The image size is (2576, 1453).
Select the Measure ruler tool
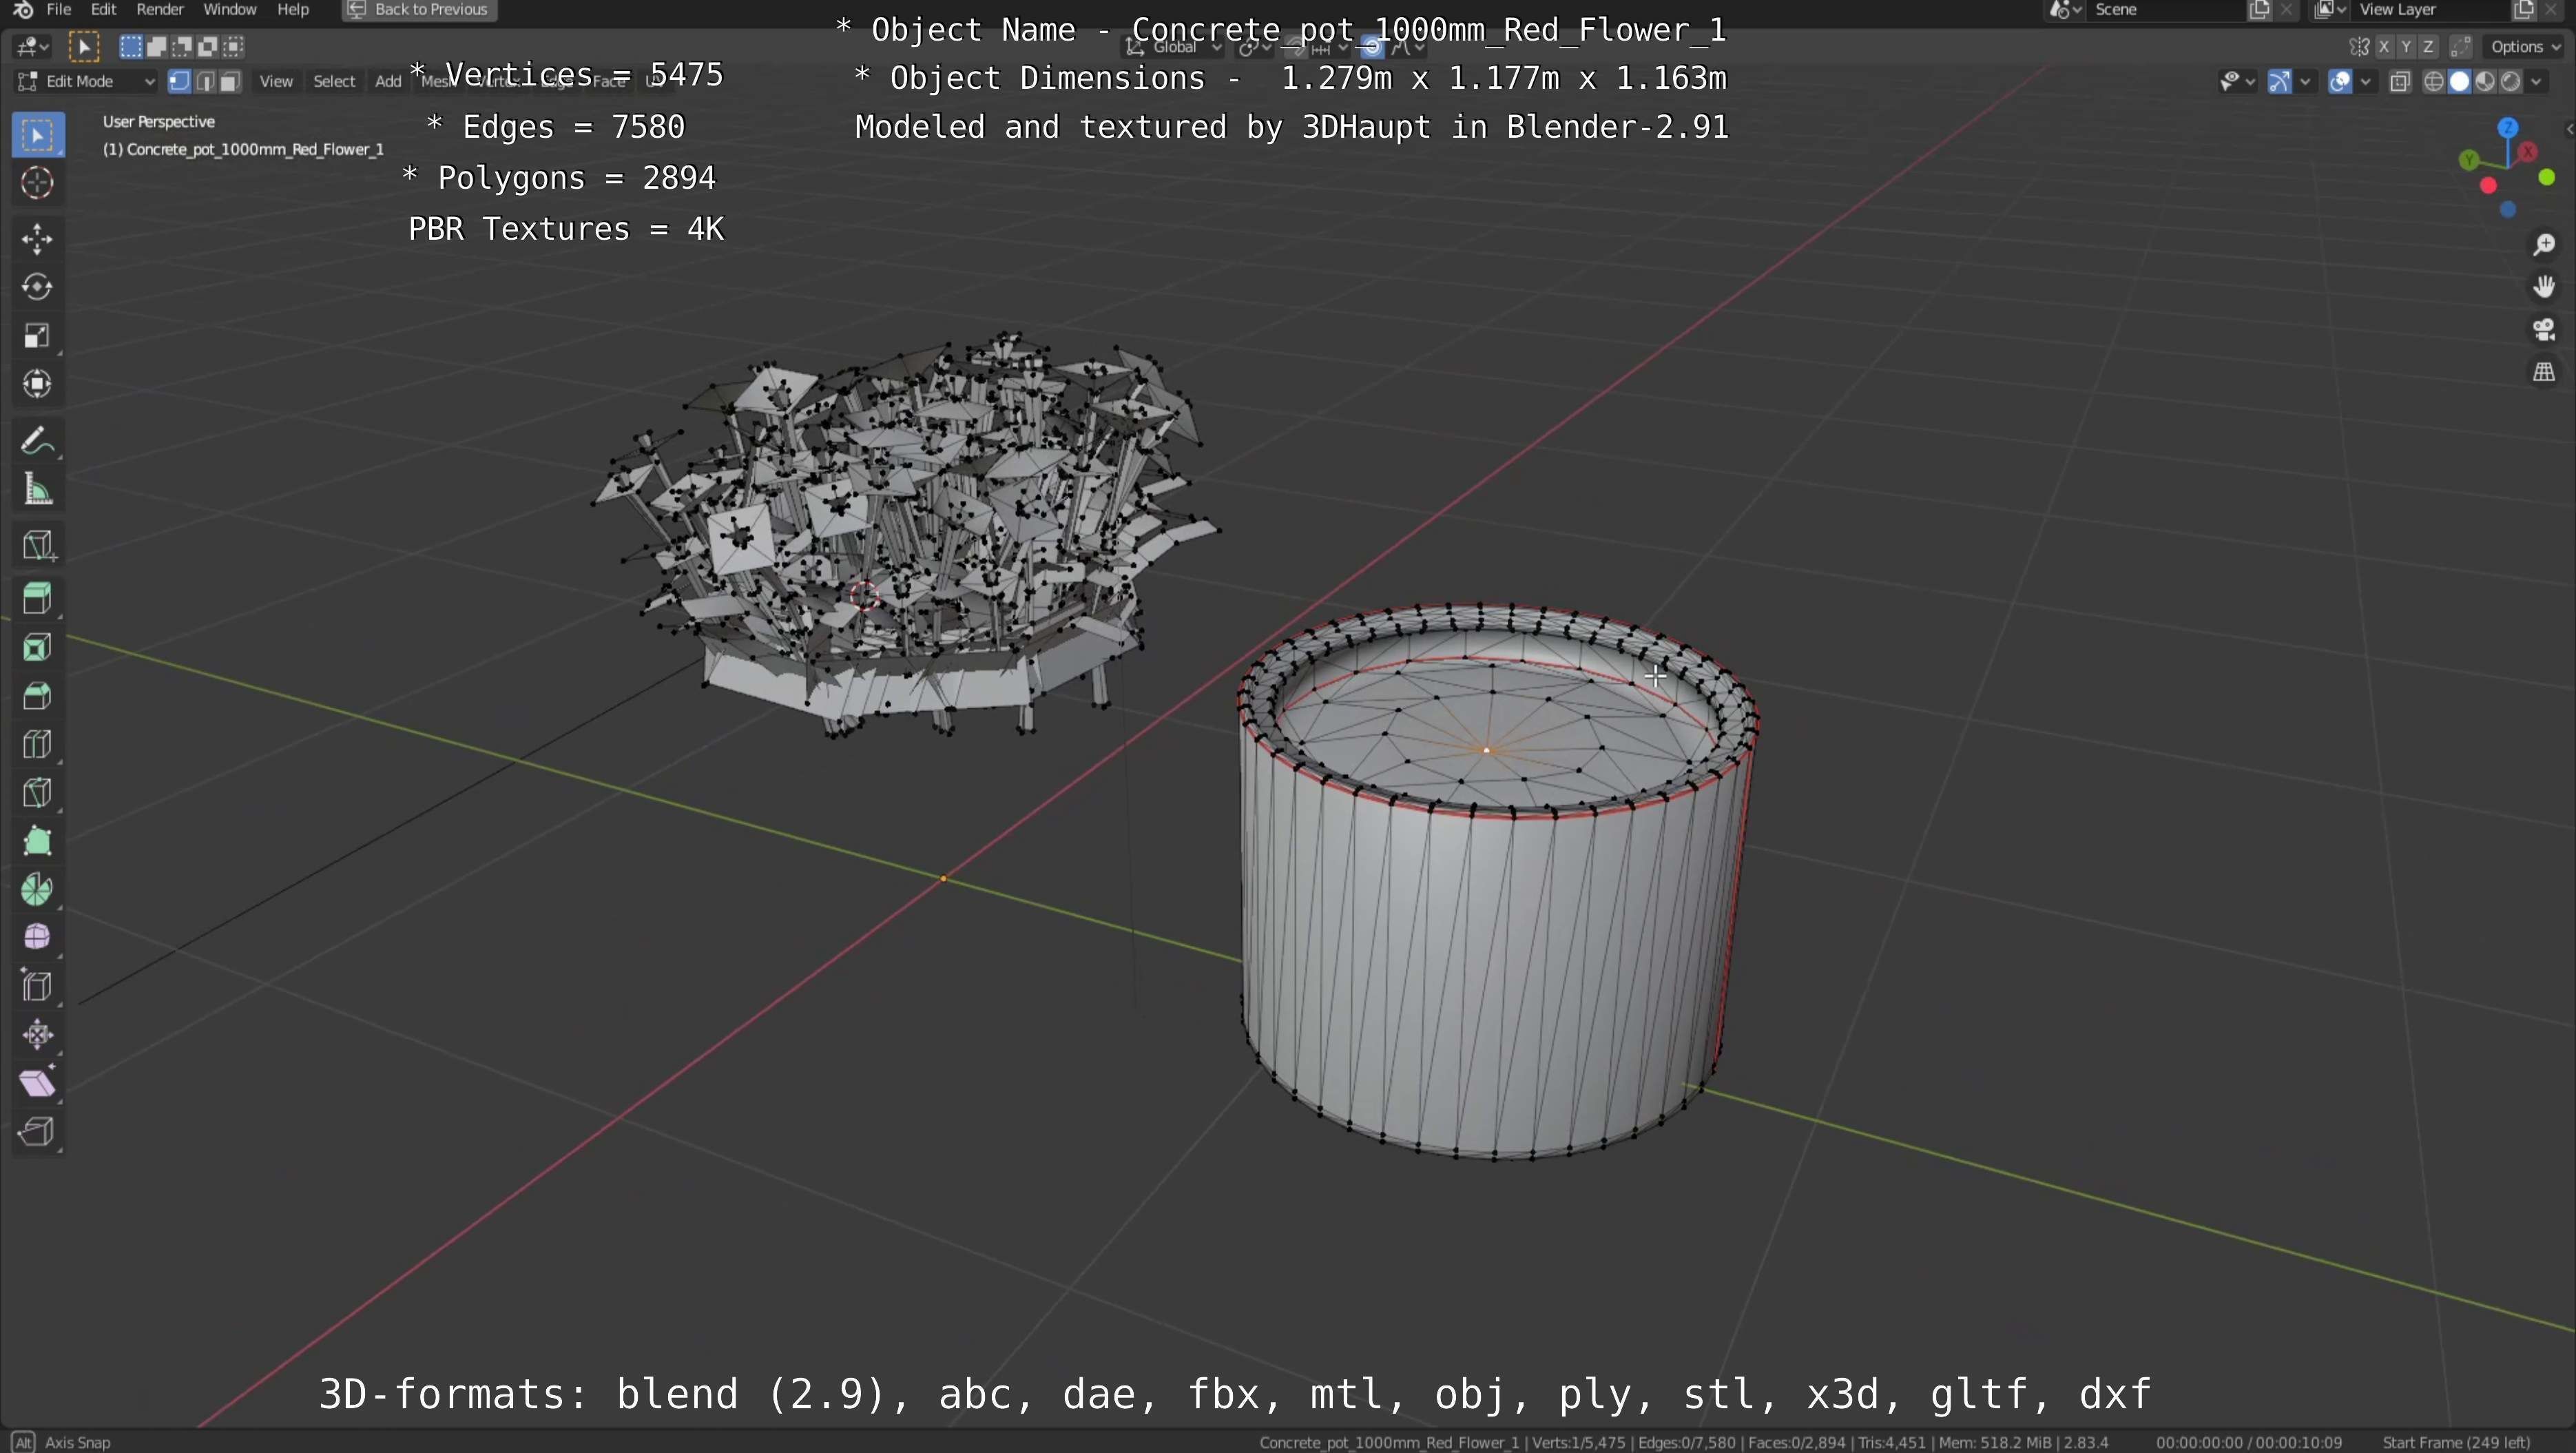click(38, 489)
